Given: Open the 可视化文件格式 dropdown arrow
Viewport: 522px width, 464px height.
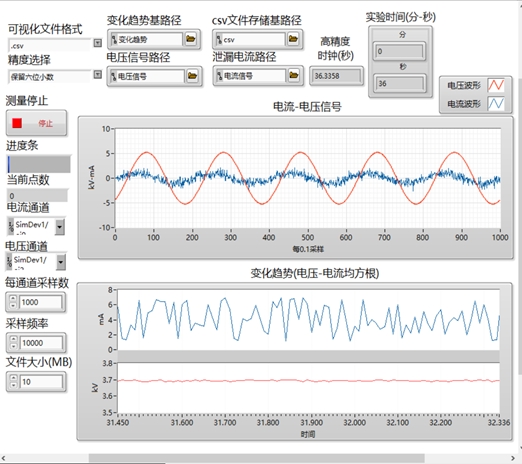Looking at the screenshot, I should point(97,43).
